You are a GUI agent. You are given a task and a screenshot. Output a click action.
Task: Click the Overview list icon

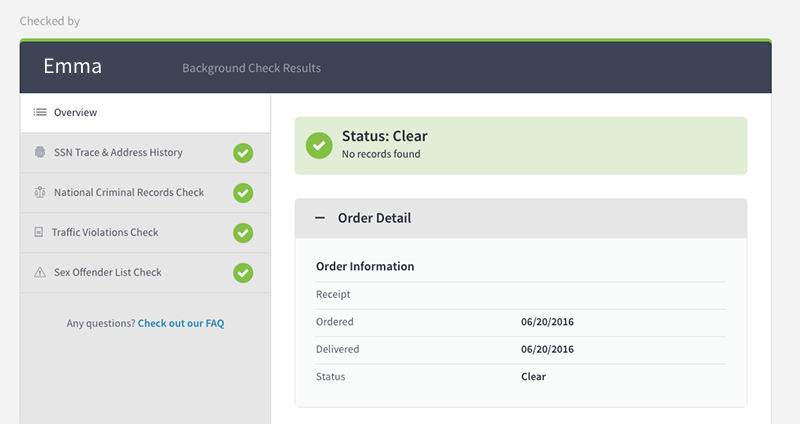(40, 112)
